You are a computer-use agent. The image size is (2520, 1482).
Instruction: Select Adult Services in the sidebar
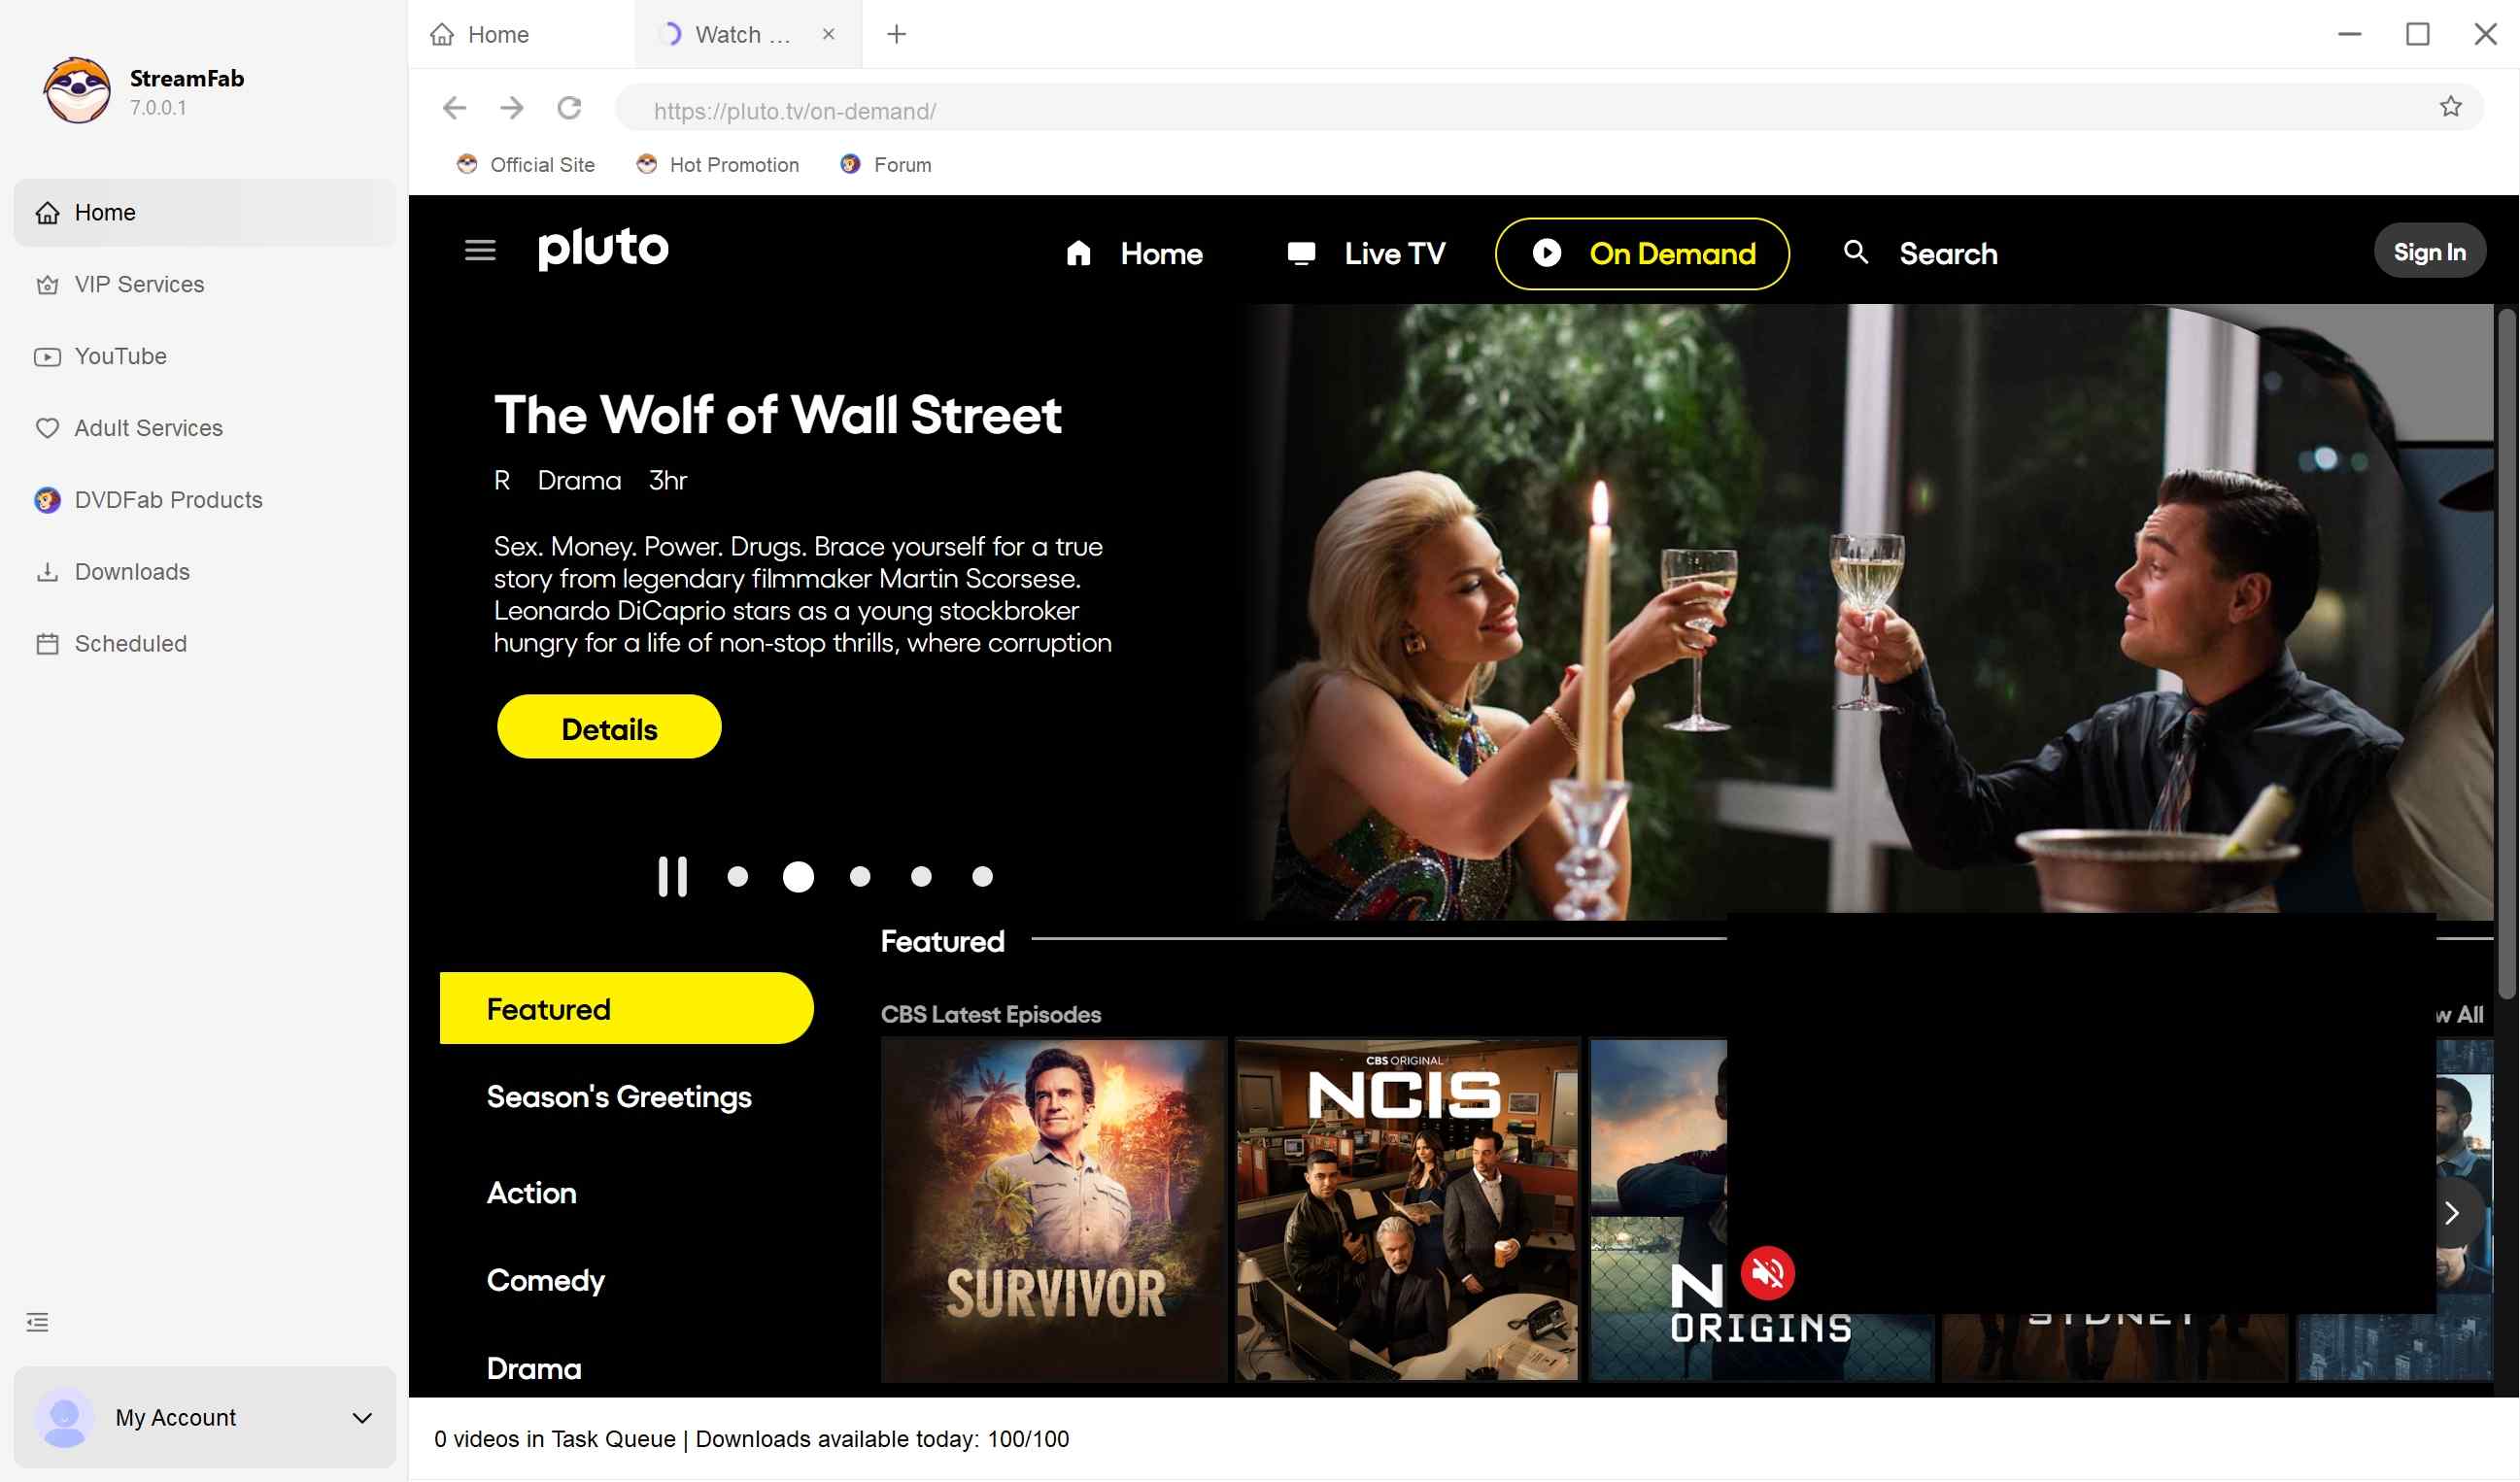tap(147, 428)
